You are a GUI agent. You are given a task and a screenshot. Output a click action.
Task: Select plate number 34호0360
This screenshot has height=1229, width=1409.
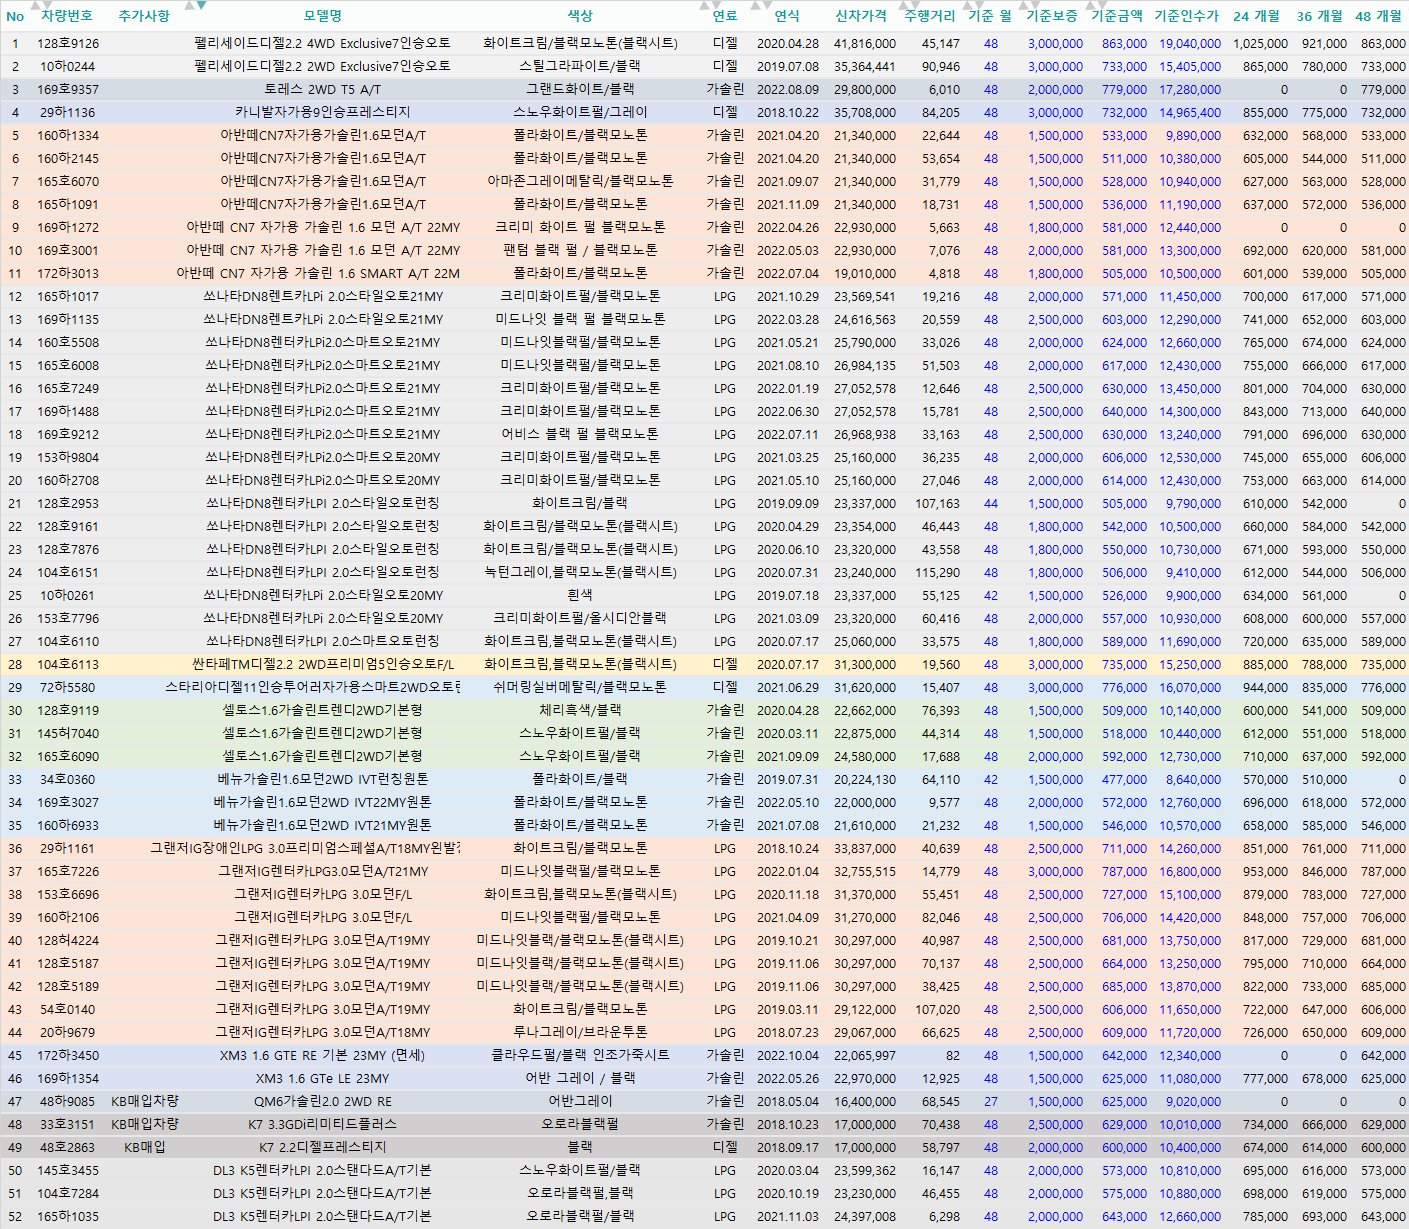click(x=68, y=780)
